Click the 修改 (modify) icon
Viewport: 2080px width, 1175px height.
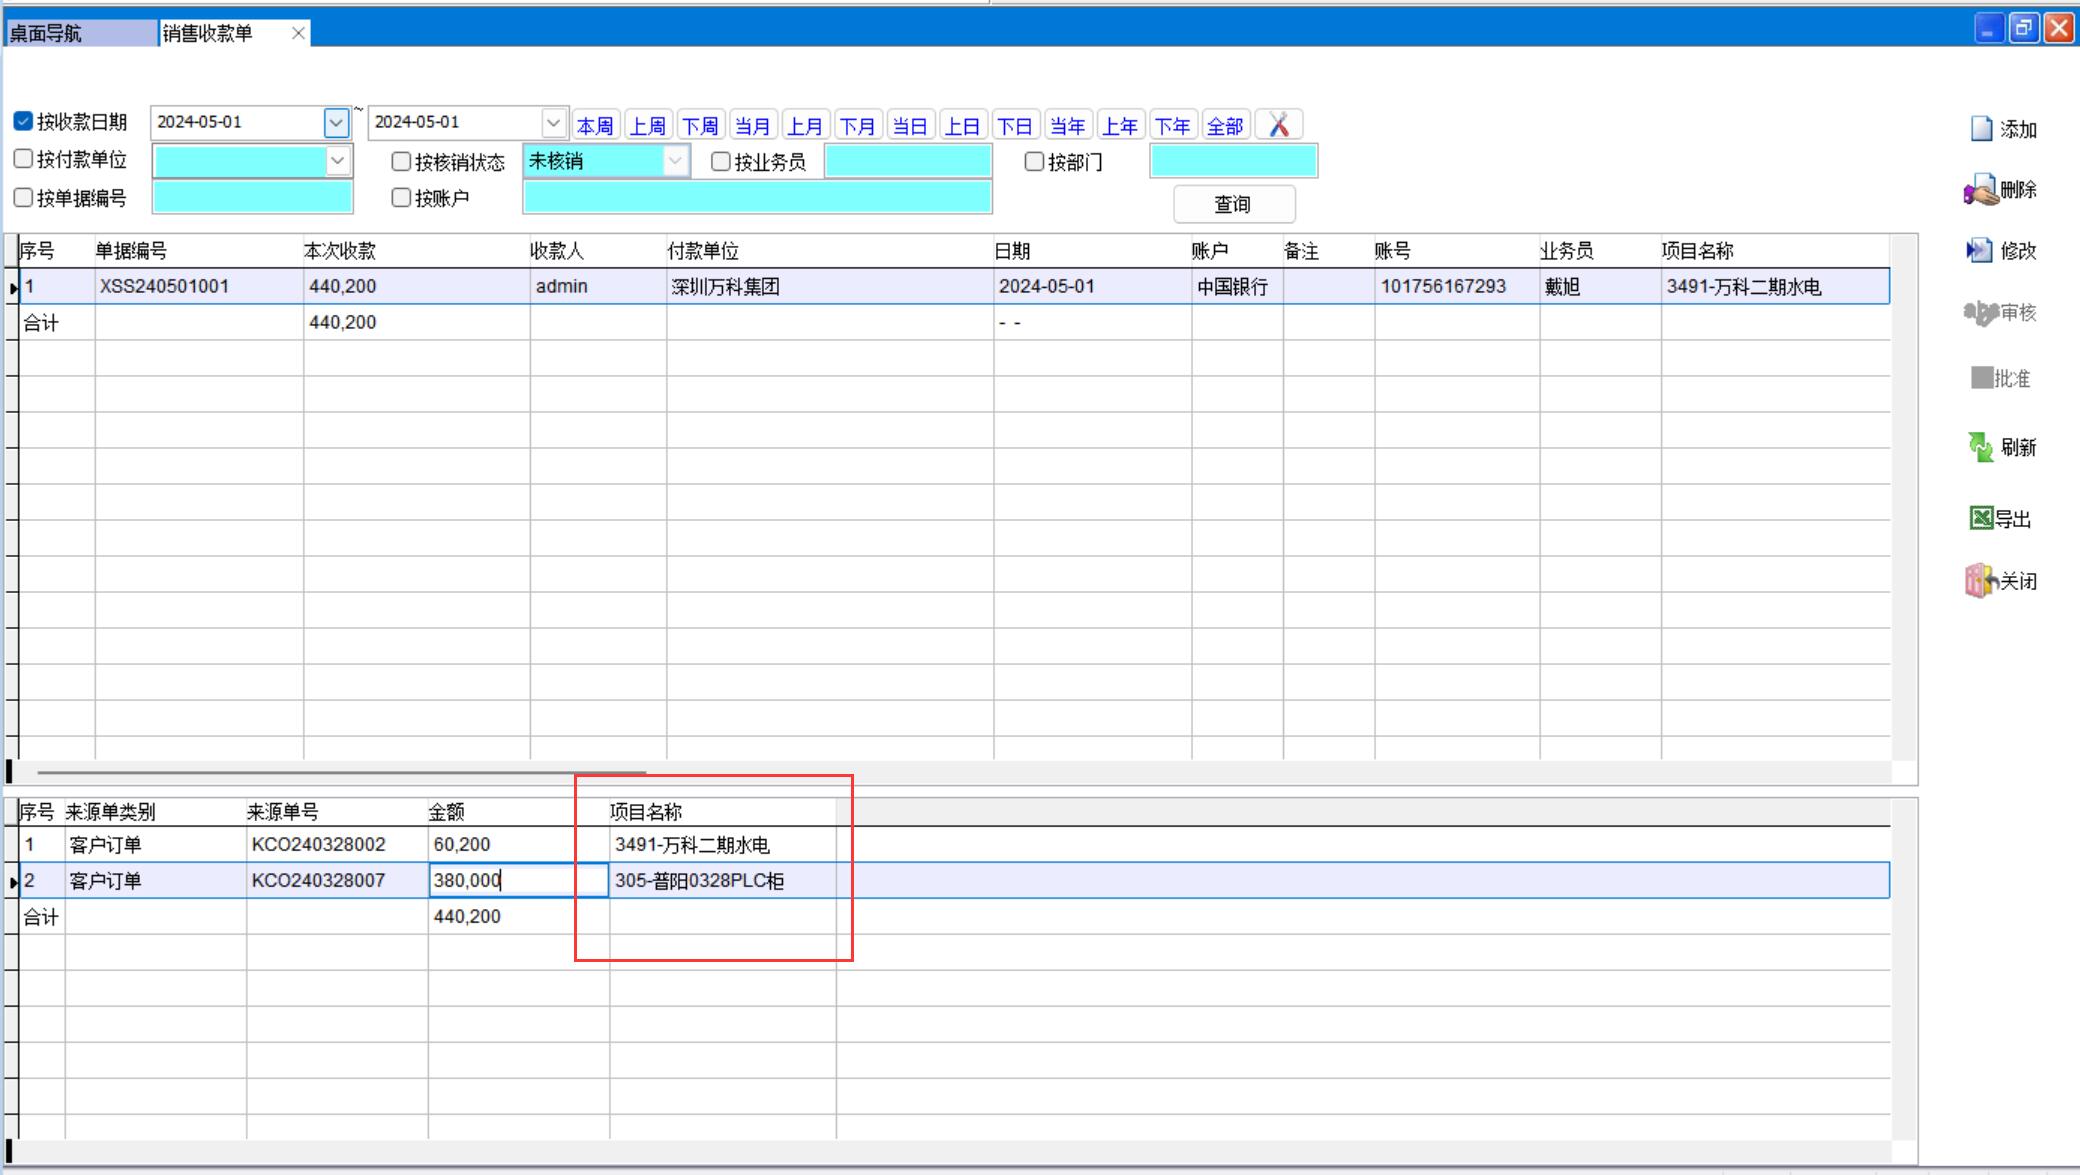click(x=1979, y=250)
